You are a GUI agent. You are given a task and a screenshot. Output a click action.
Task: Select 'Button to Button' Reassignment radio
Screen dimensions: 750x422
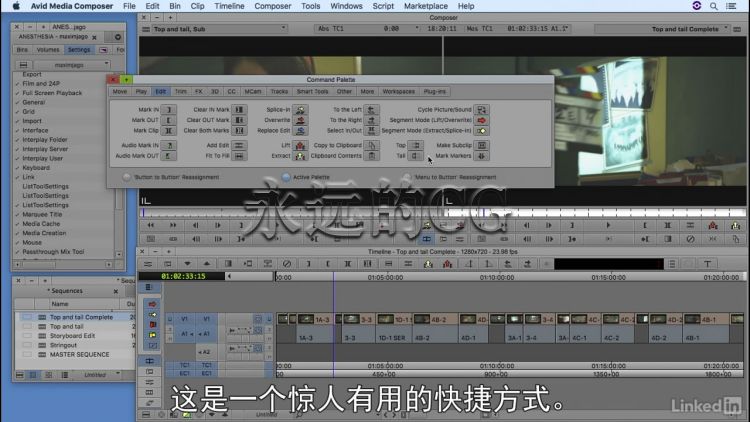pos(126,177)
